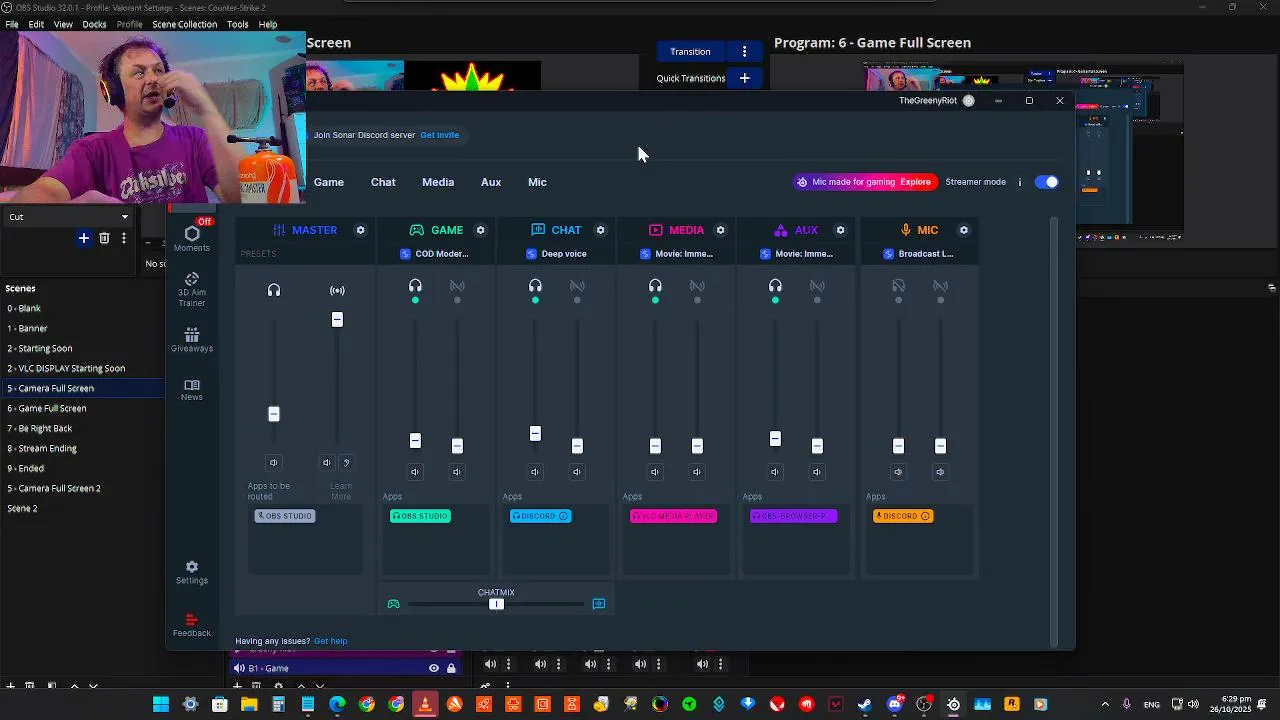Viewport: 1280px width, 720px height.
Task: Click CHATMIX balance slider handle
Action: [496, 604]
